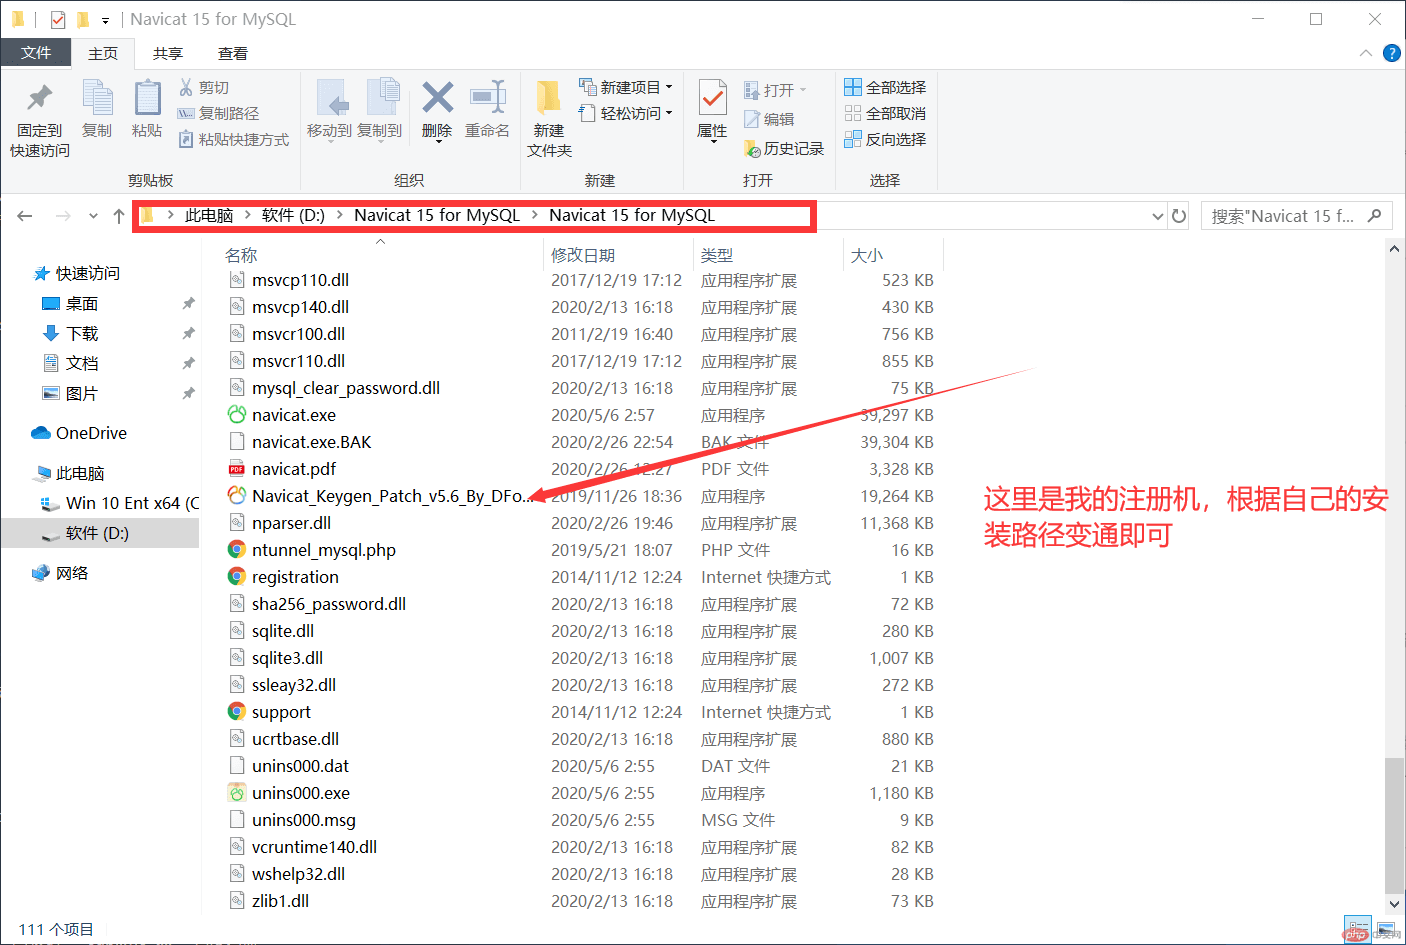Open the Move to (移动到) menu

(330, 110)
